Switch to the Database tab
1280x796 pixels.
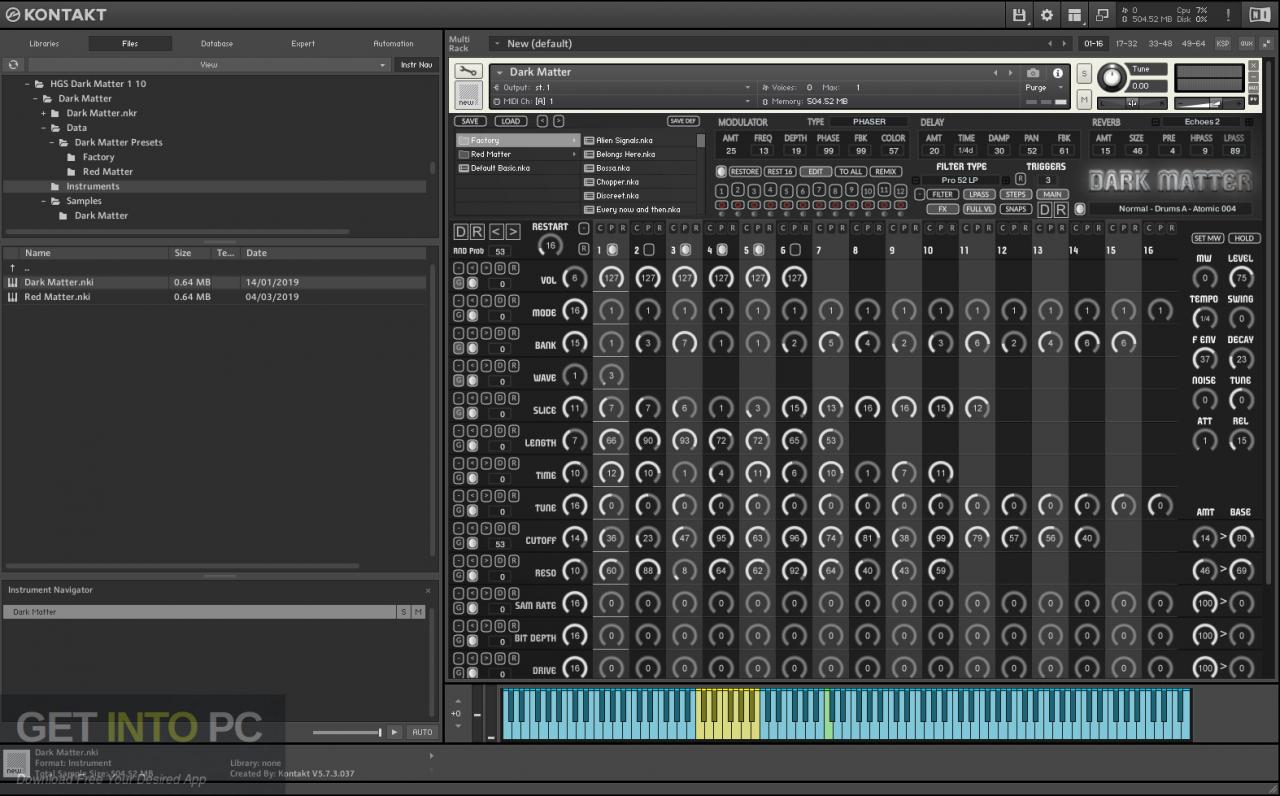217,44
